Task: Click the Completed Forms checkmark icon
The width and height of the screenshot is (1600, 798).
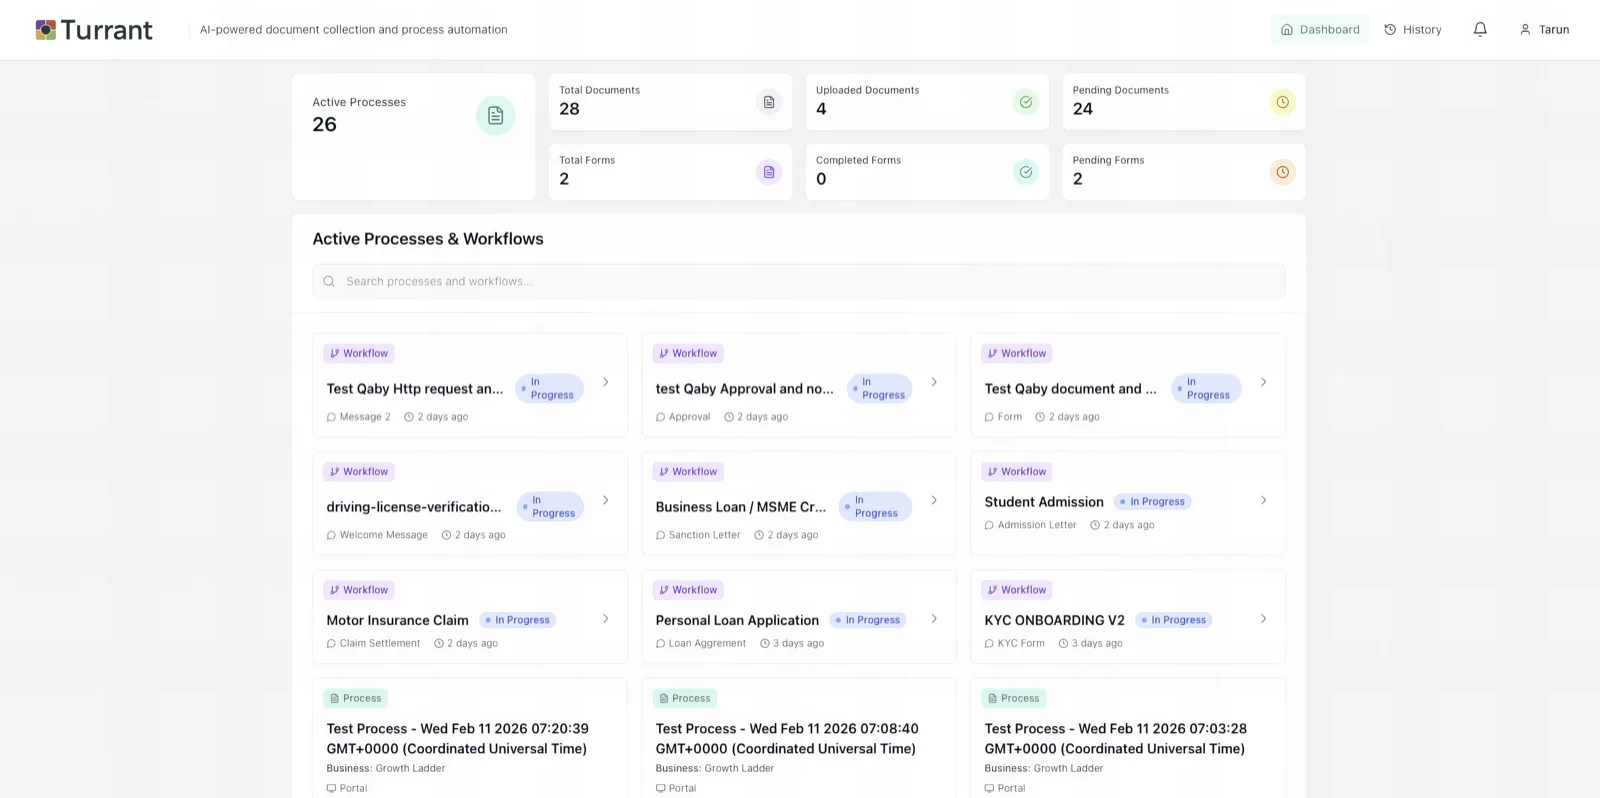Action: point(1025,172)
